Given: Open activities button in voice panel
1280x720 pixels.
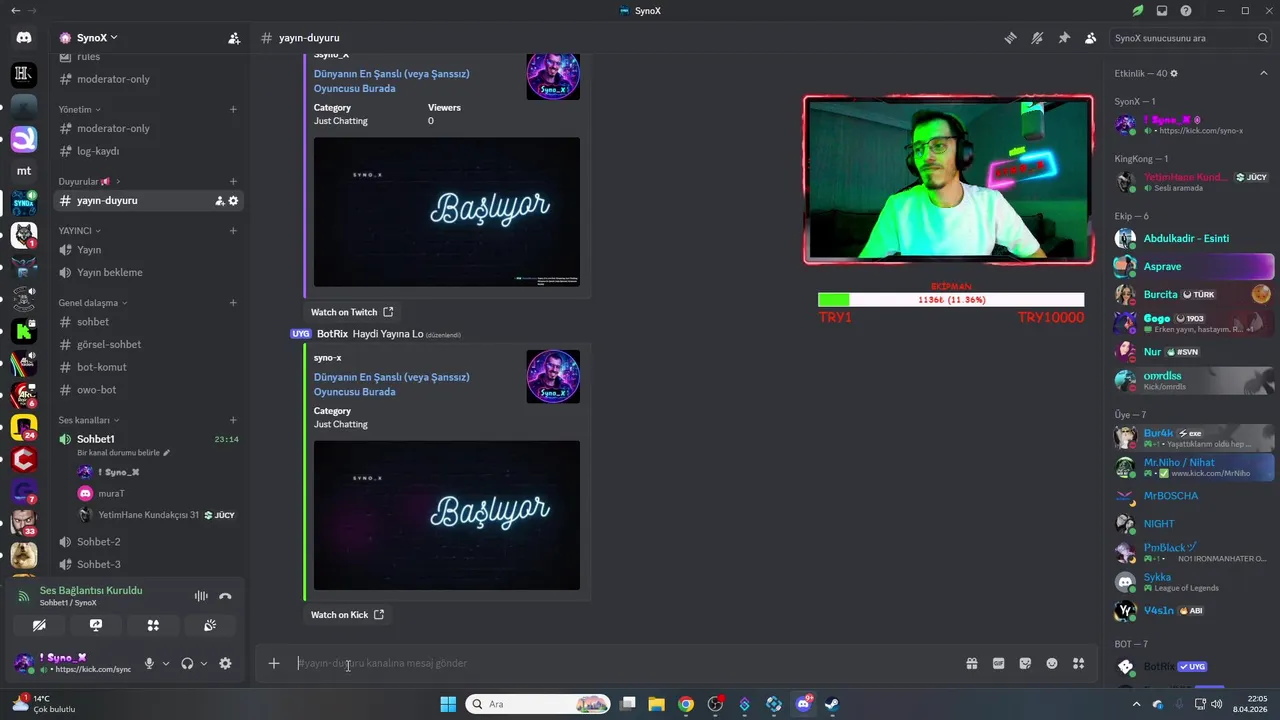Looking at the screenshot, I should pyautogui.click(x=153, y=625).
